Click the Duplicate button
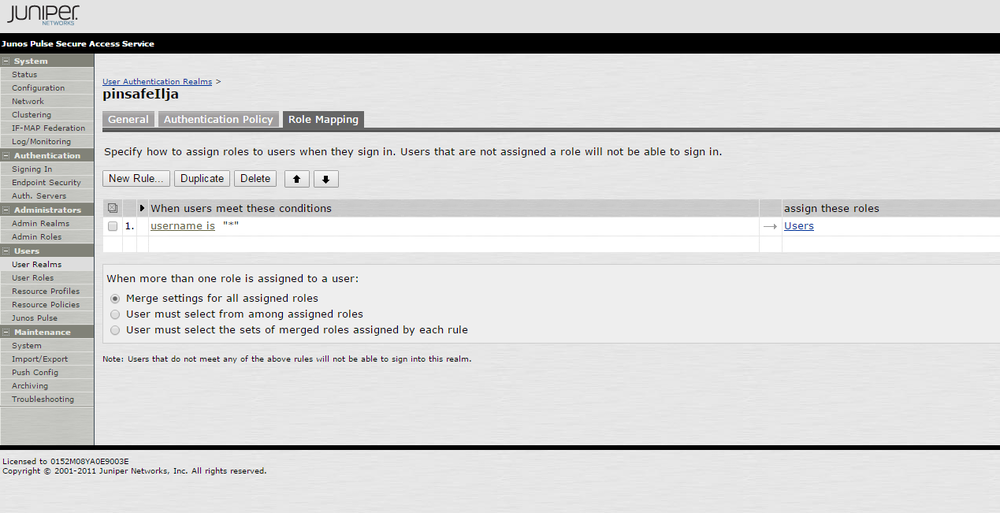Viewport: 1000px width, 513px height. 202,179
